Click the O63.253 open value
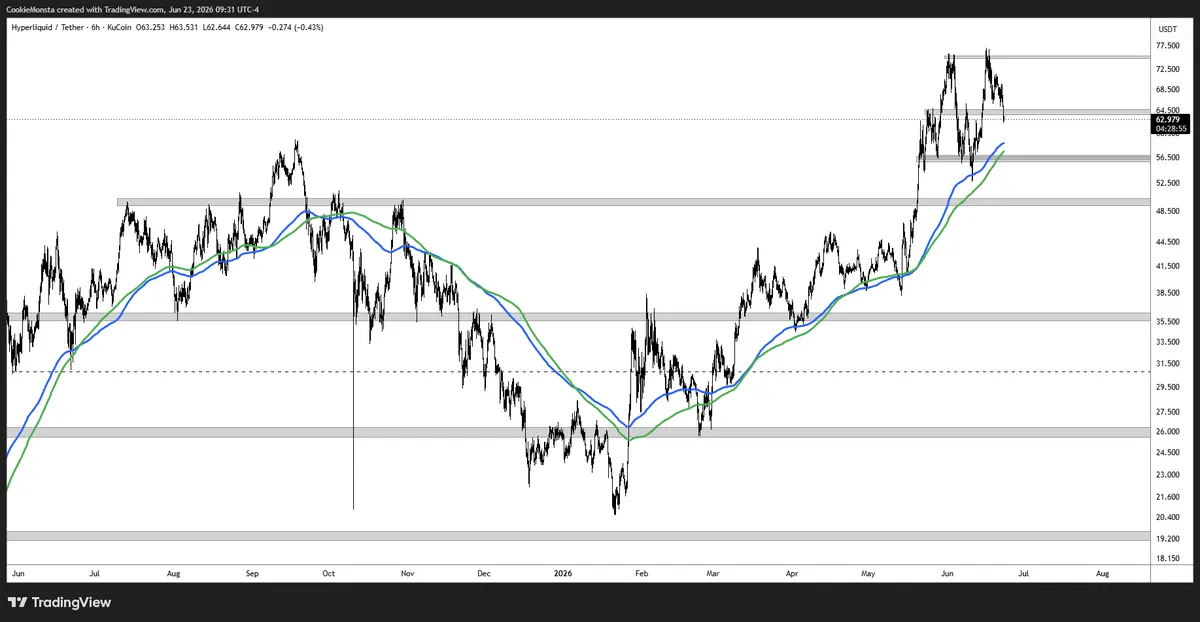The width and height of the screenshot is (1200, 622). (150, 27)
